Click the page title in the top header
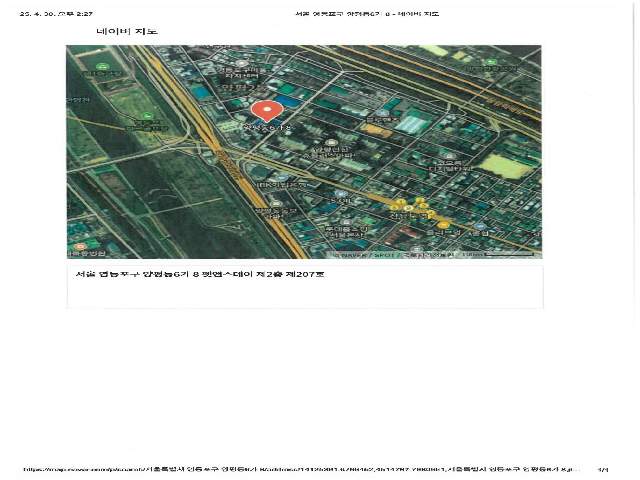This screenshot has width=640, height=480. (x=366, y=14)
